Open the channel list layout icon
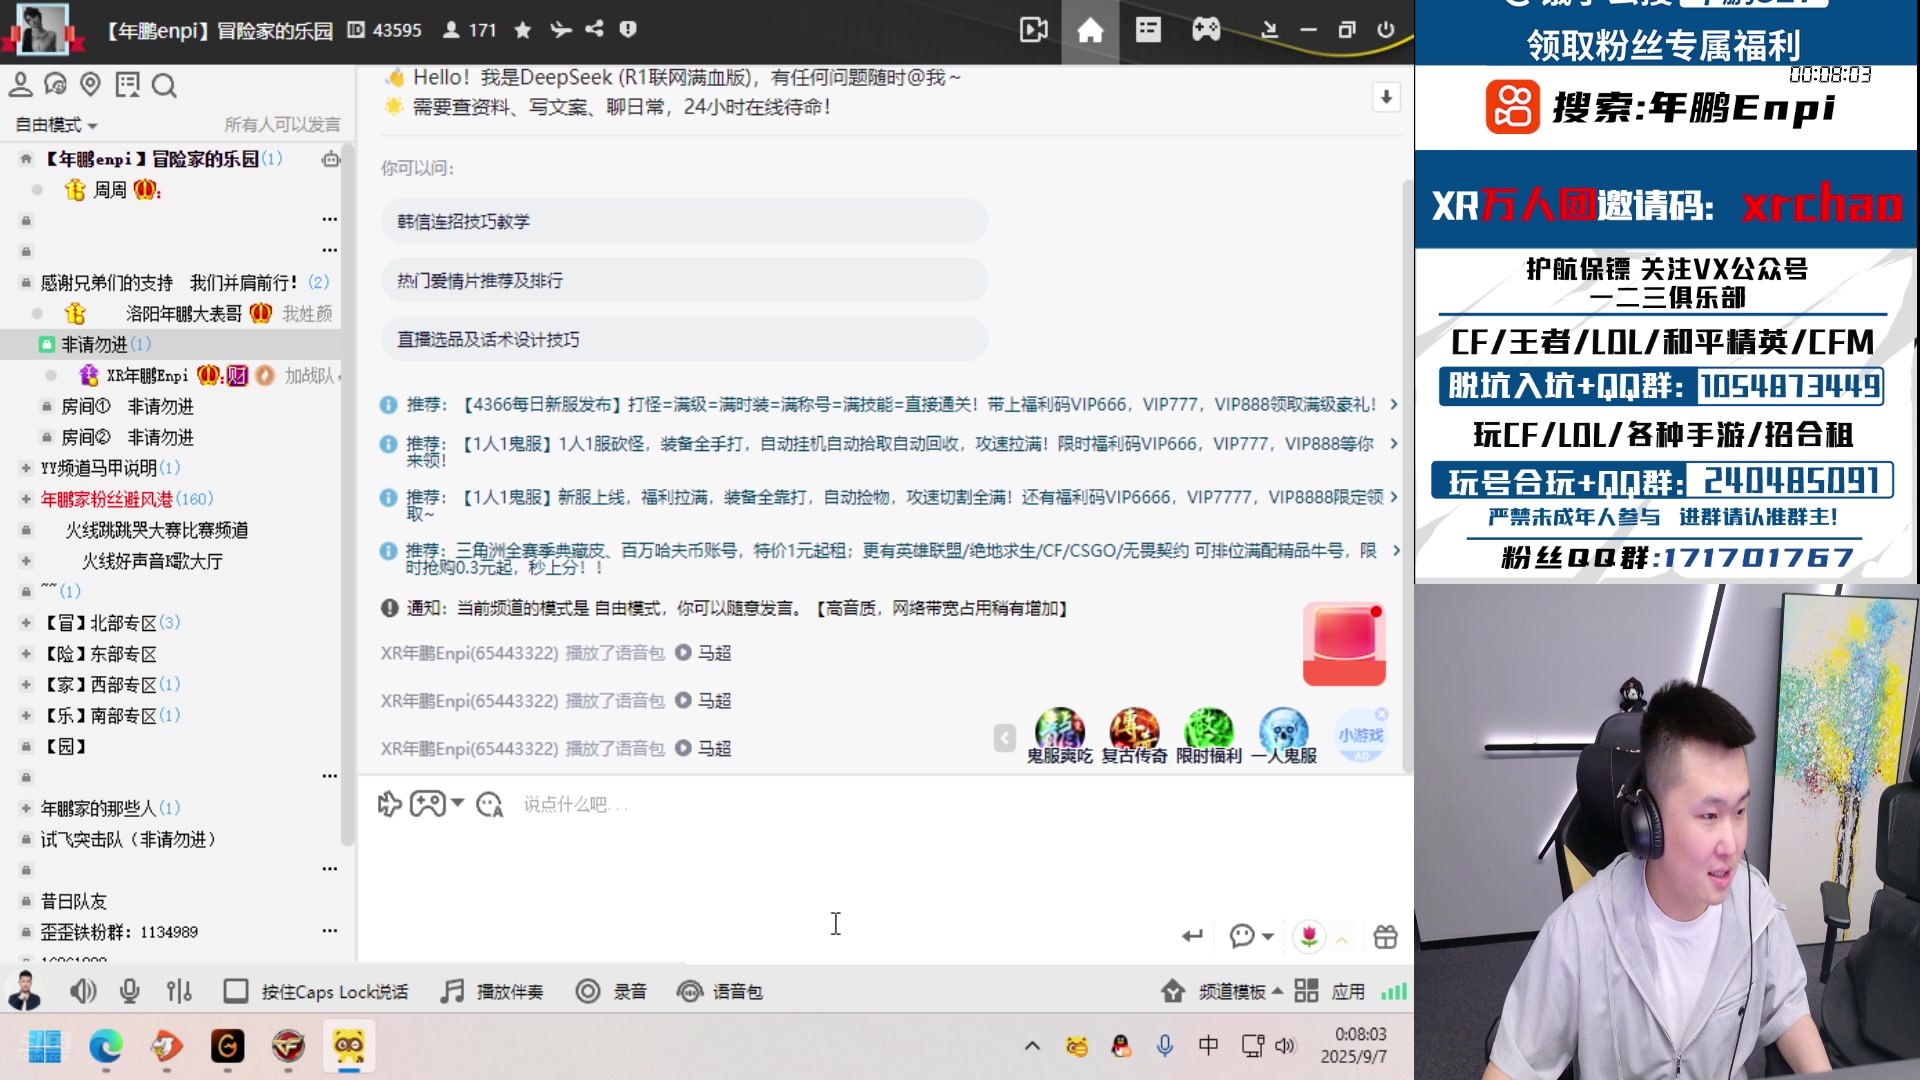The image size is (1920, 1080). [x=1148, y=30]
